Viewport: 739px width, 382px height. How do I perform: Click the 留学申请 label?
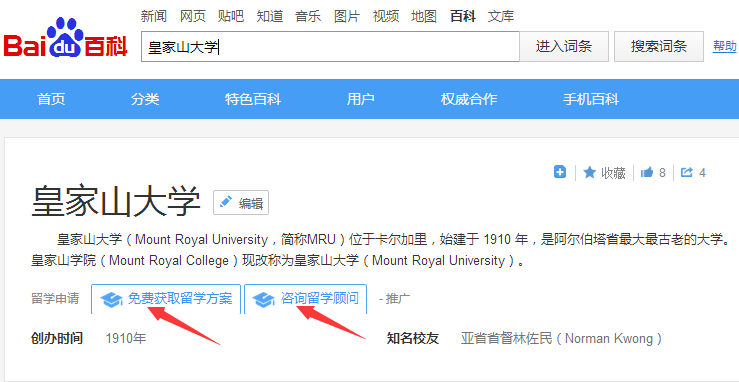click(55, 299)
